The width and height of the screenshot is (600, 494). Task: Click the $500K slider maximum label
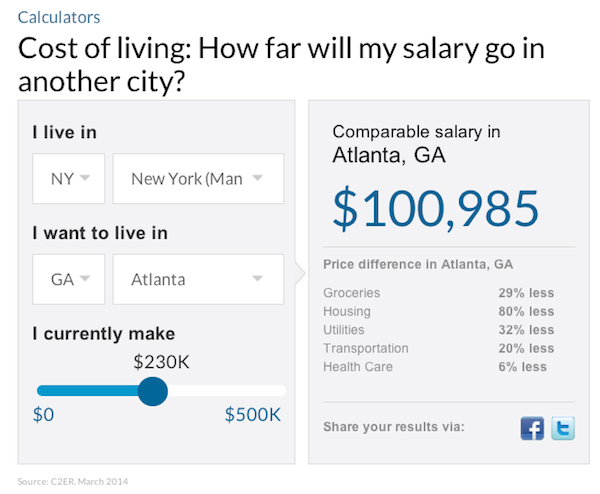click(x=253, y=414)
